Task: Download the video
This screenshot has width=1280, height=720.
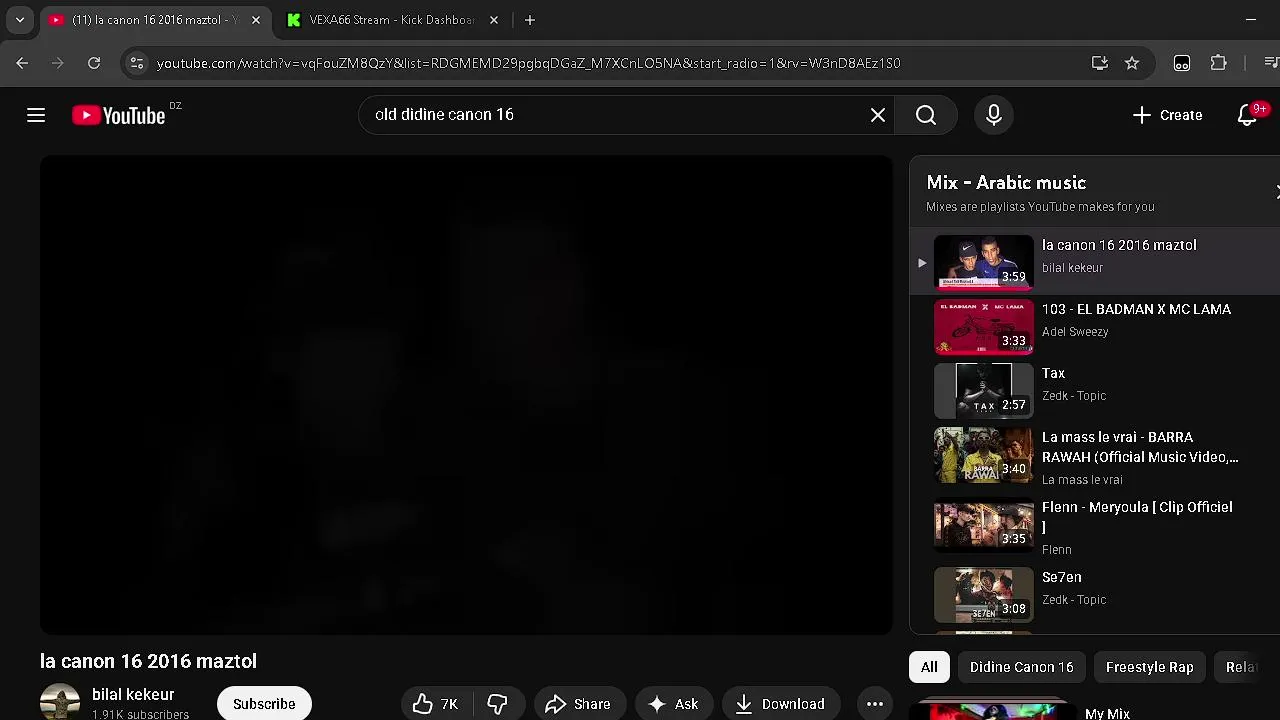Action: point(780,704)
